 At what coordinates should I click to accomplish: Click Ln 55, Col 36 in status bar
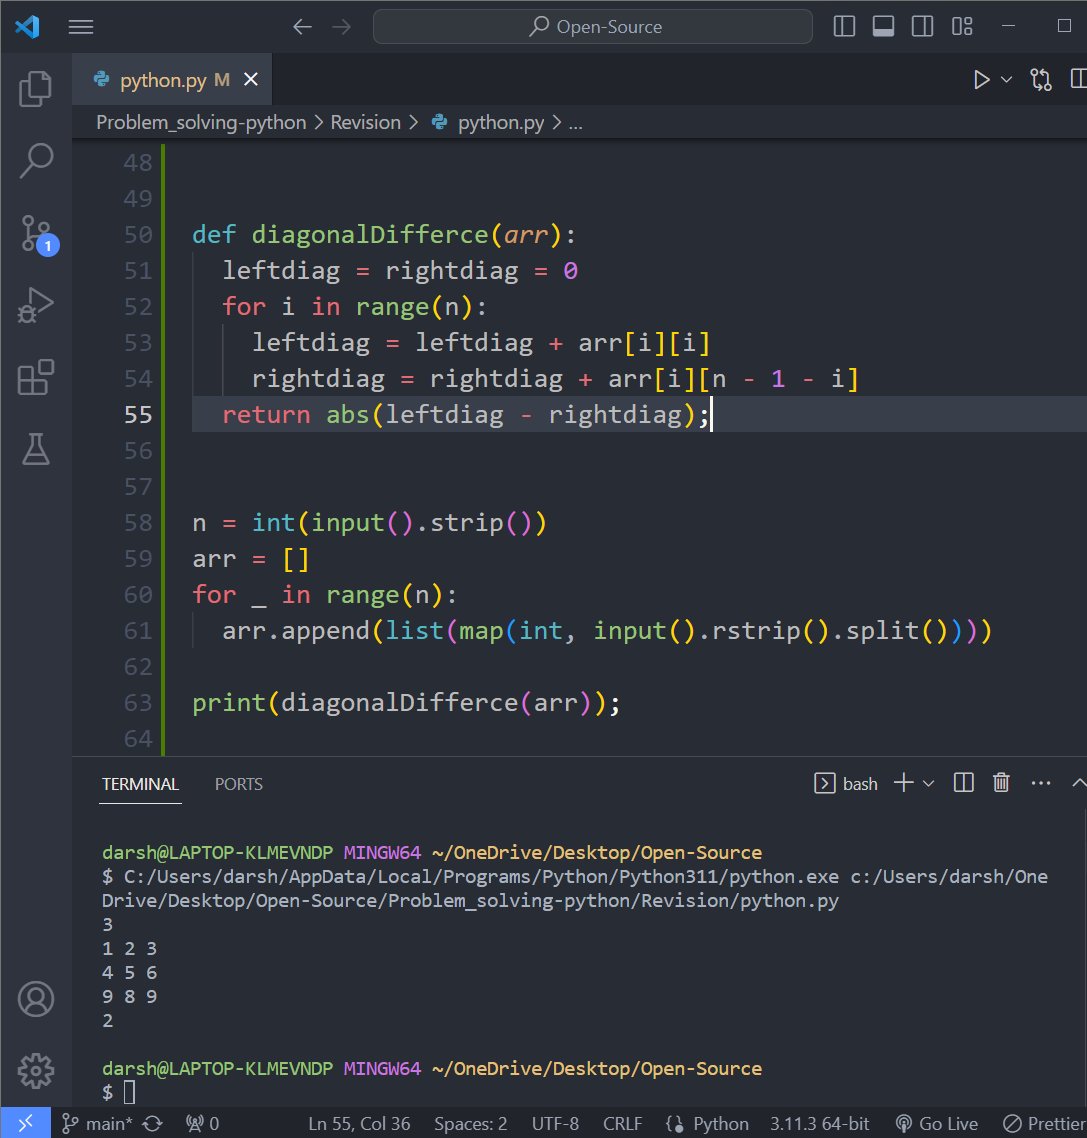(x=359, y=1123)
